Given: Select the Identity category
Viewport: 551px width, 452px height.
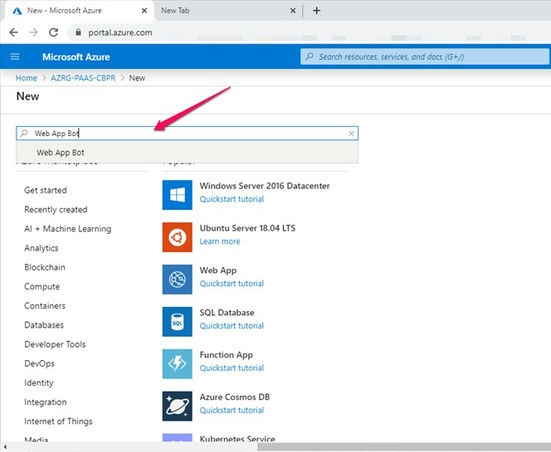Looking at the screenshot, I should coord(39,383).
